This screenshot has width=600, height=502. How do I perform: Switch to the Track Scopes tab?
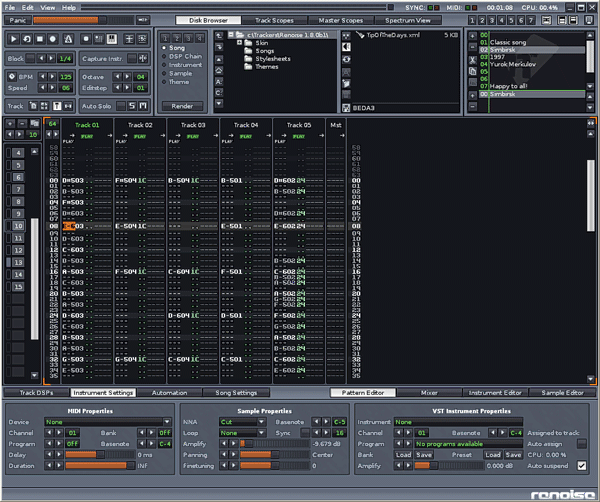point(274,20)
